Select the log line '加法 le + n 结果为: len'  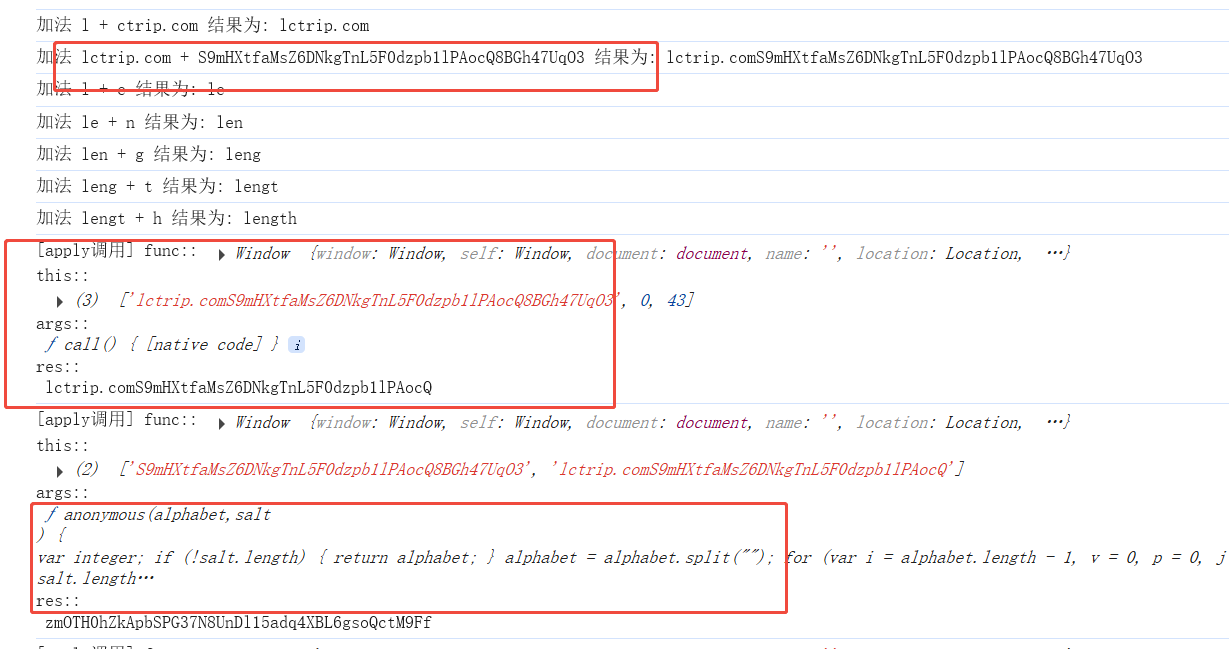pos(140,122)
